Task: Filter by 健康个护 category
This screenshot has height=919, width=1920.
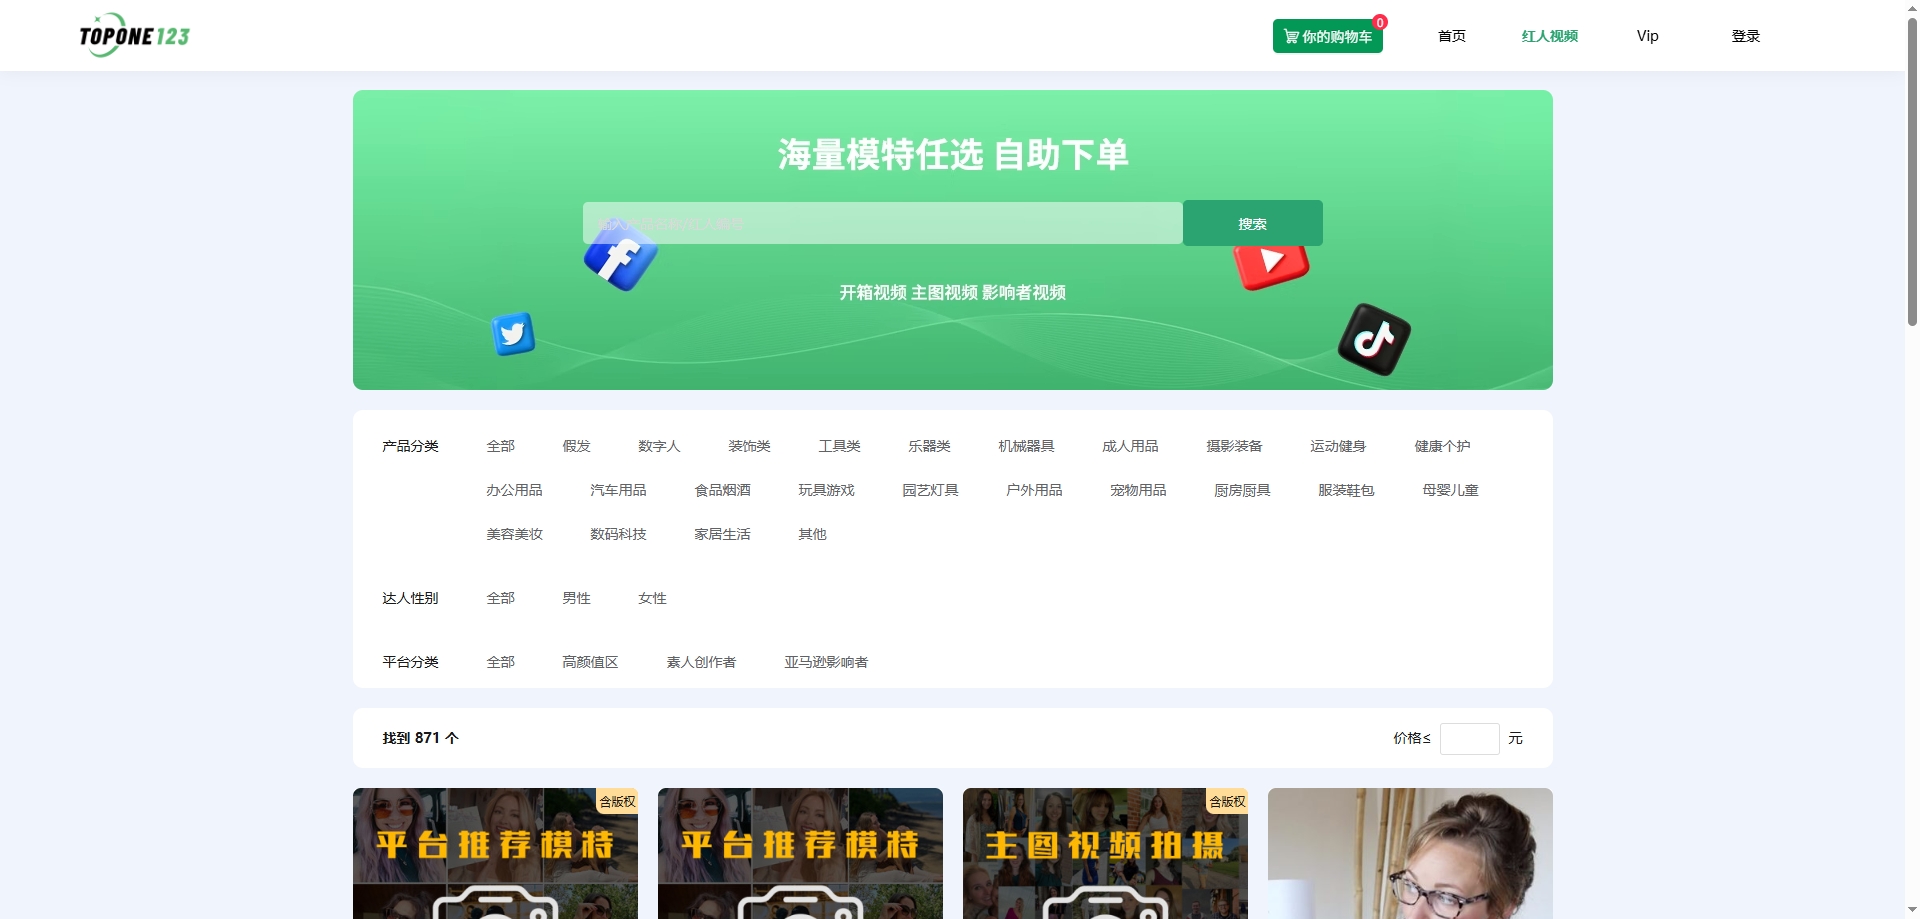Action: (1442, 446)
